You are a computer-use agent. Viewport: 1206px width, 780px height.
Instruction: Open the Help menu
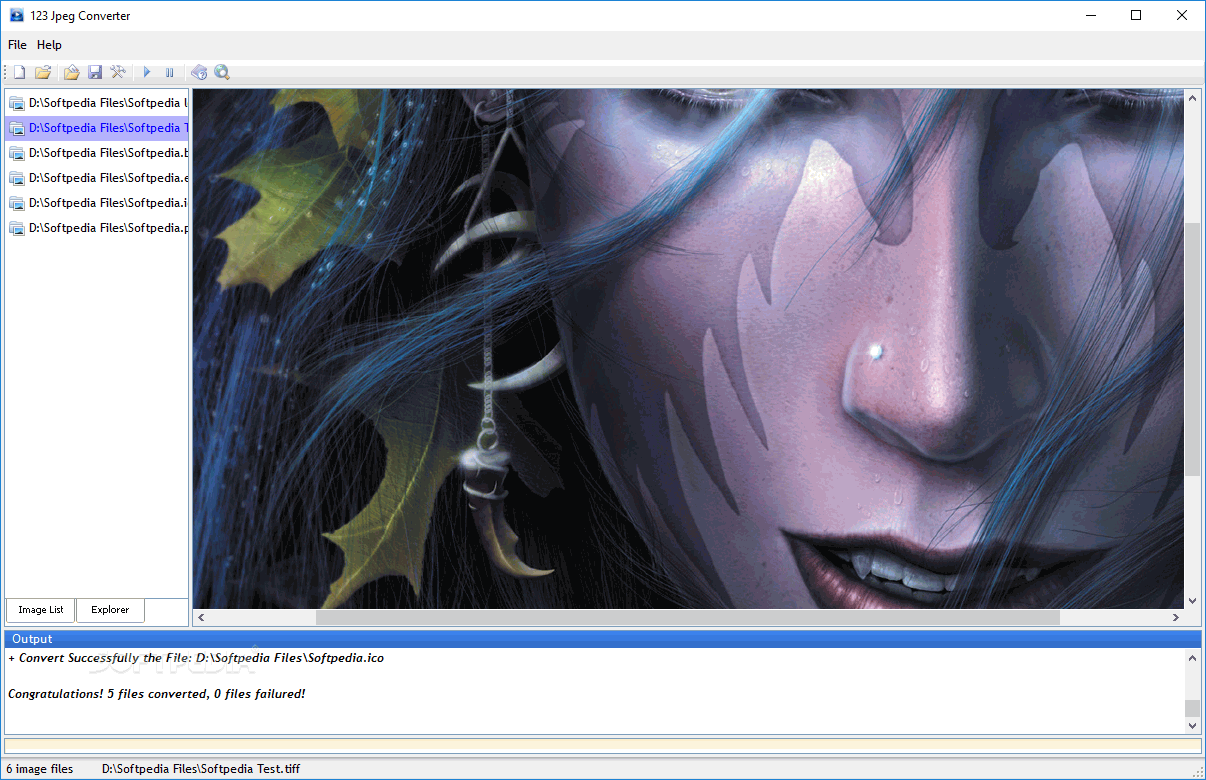tap(49, 45)
